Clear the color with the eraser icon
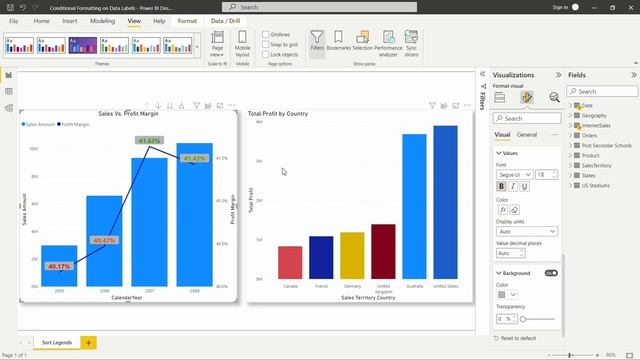The image size is (640, 360). (514, 210)
